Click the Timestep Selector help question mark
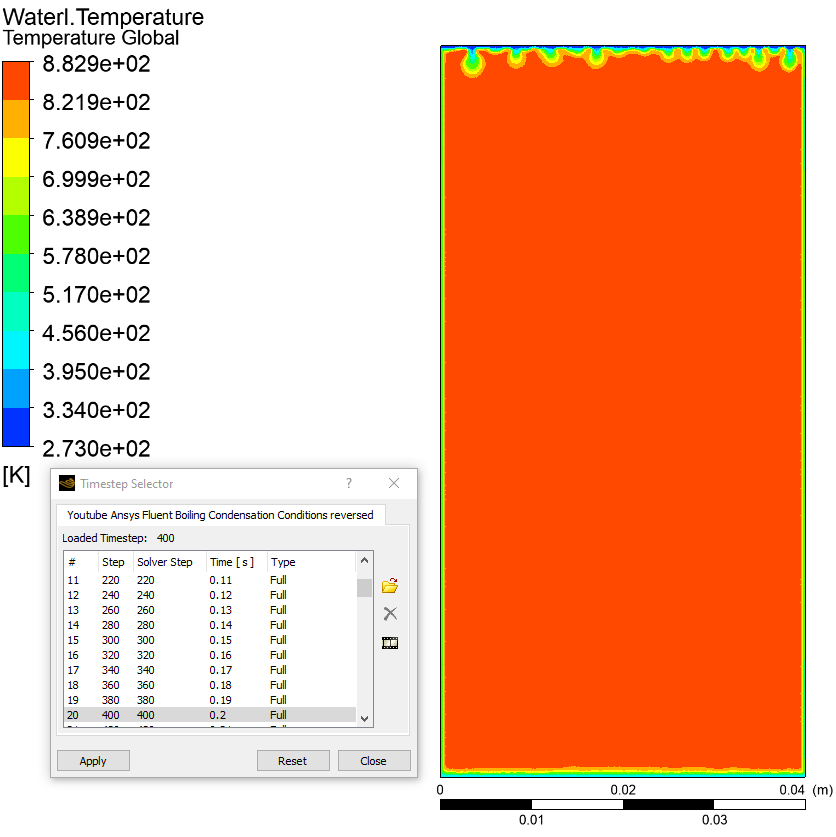836x837 pixels. 349,483
